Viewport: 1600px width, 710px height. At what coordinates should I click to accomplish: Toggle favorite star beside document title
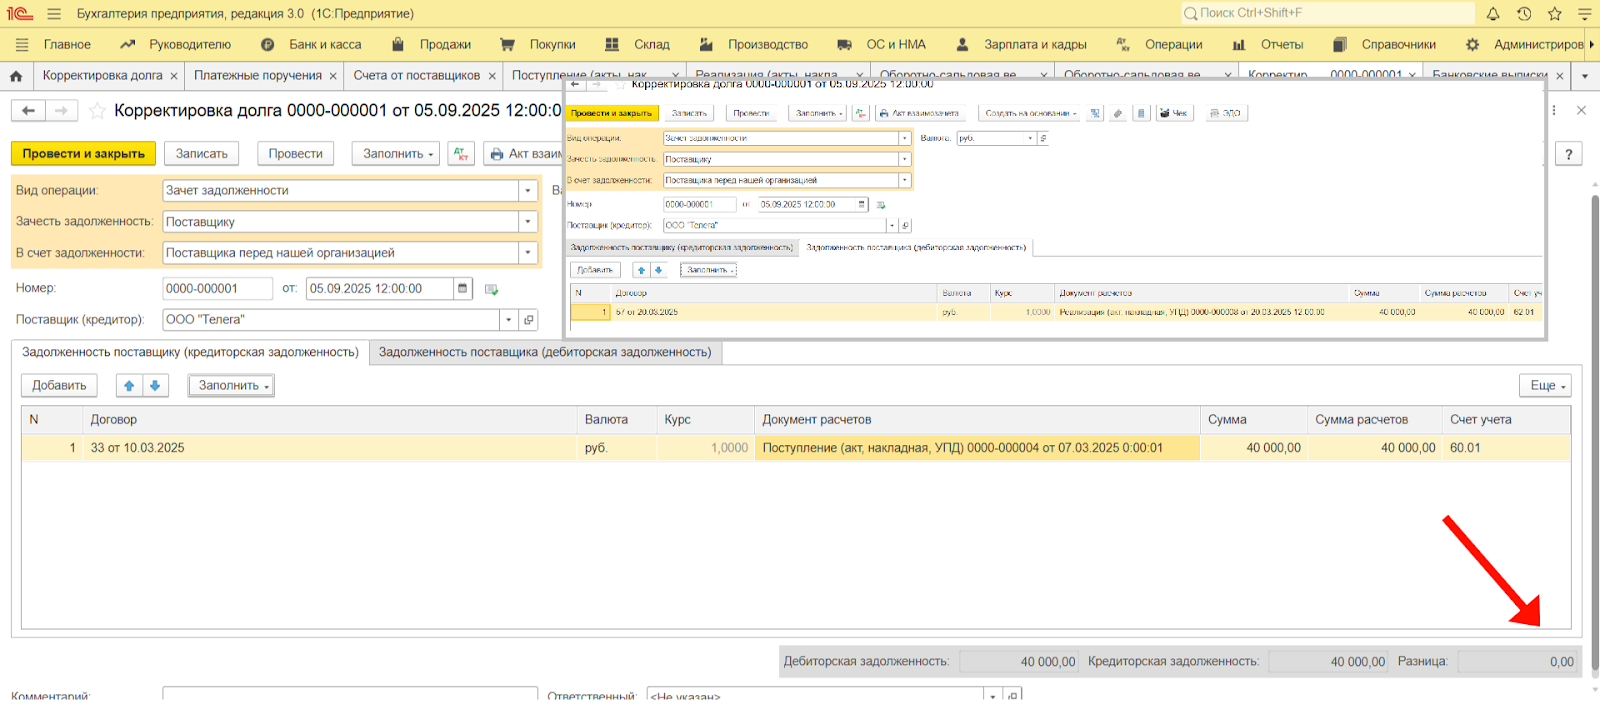pyautogui.click(x=97, y=111)
